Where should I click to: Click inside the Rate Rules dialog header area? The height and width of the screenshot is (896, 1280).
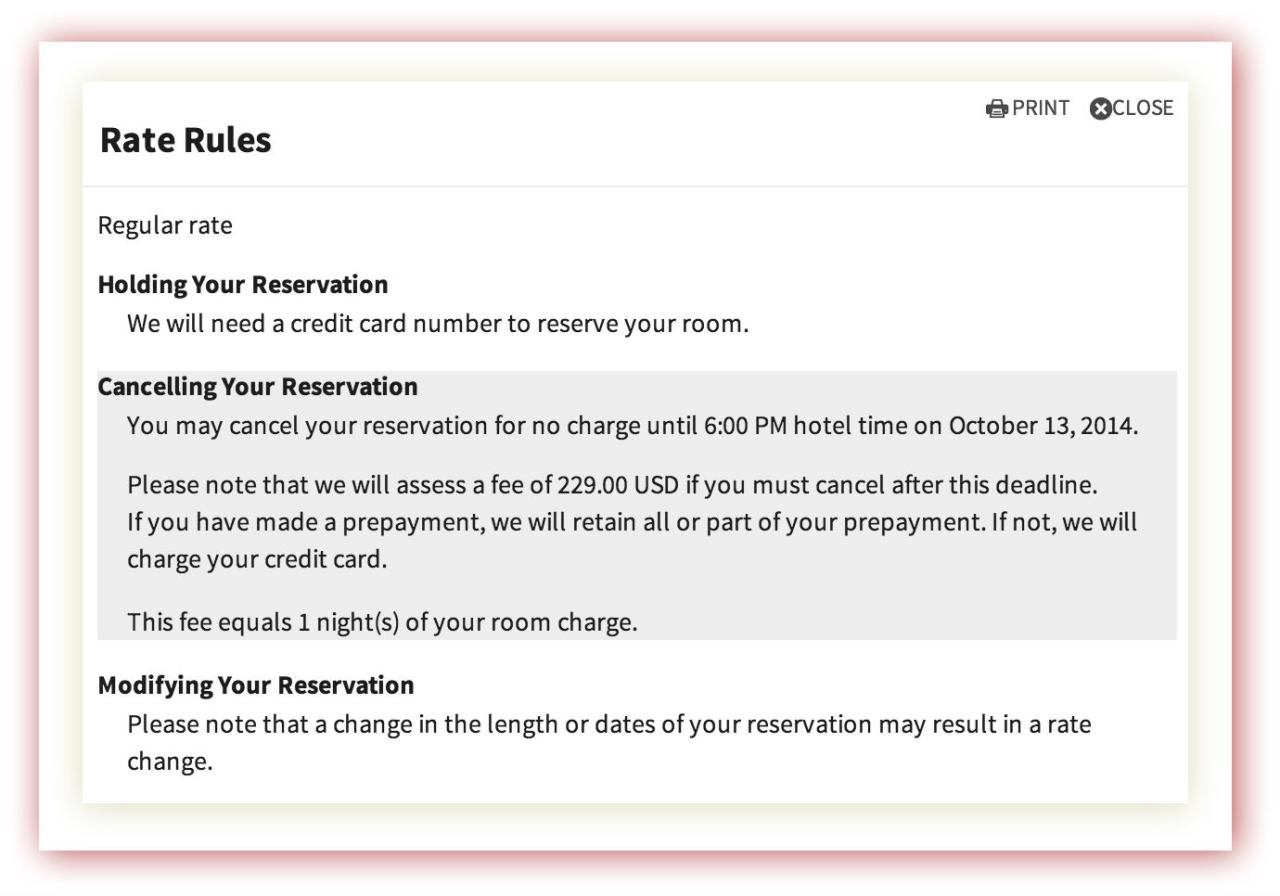point(600,135)
